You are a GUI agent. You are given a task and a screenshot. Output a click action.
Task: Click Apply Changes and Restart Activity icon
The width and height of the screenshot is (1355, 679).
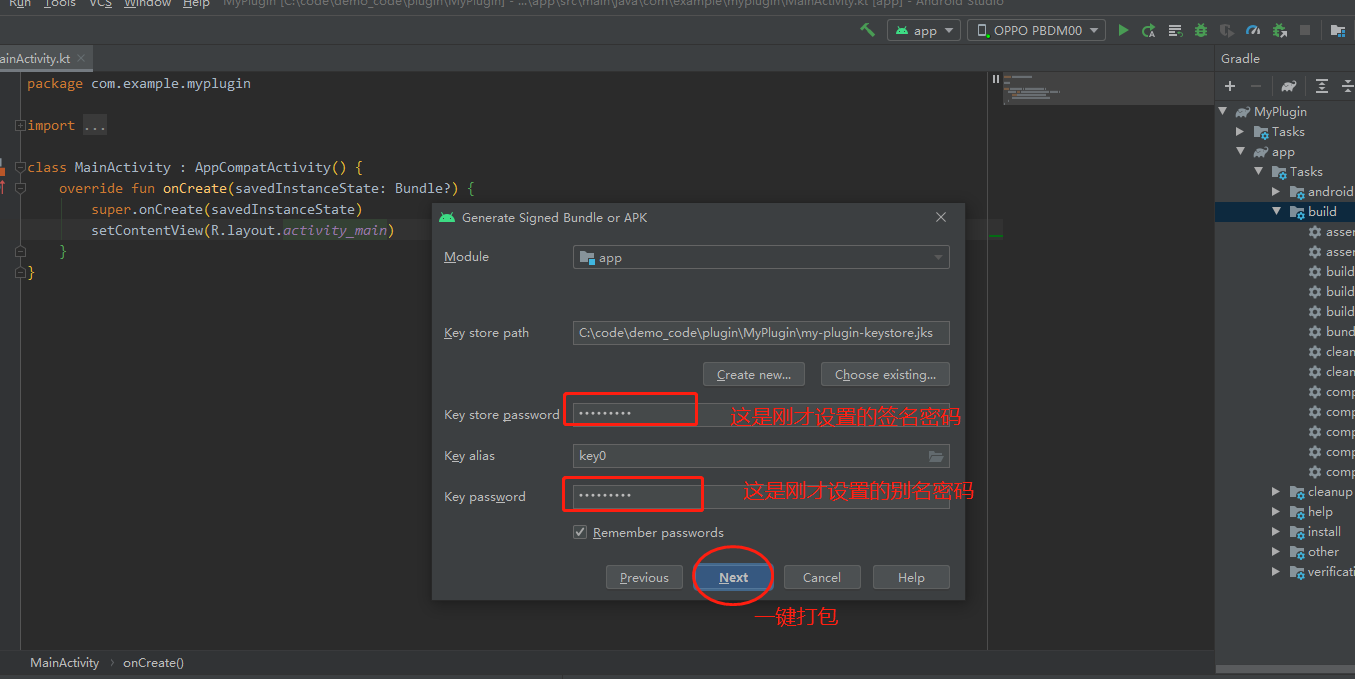[x=1149, y=30]
